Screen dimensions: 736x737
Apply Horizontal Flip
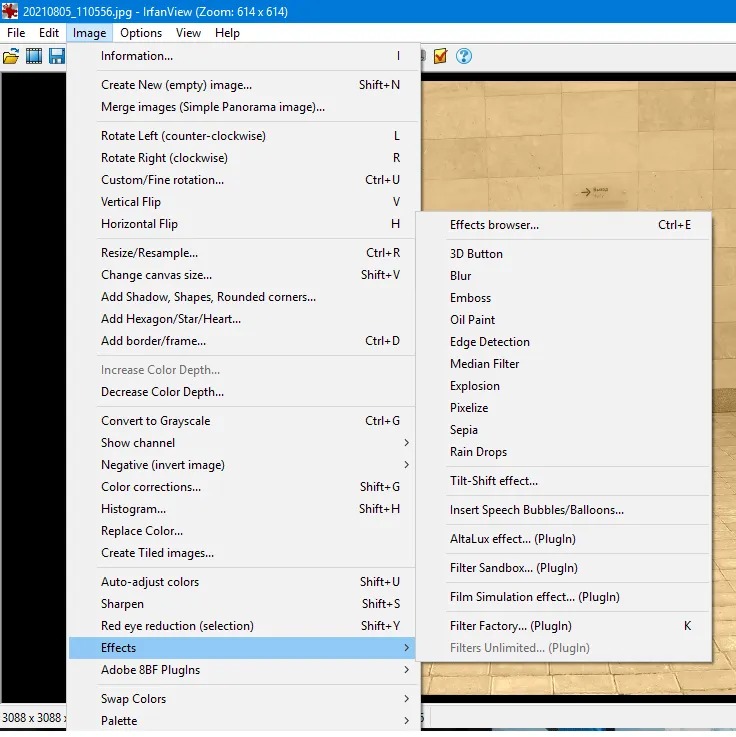point(242,224)
